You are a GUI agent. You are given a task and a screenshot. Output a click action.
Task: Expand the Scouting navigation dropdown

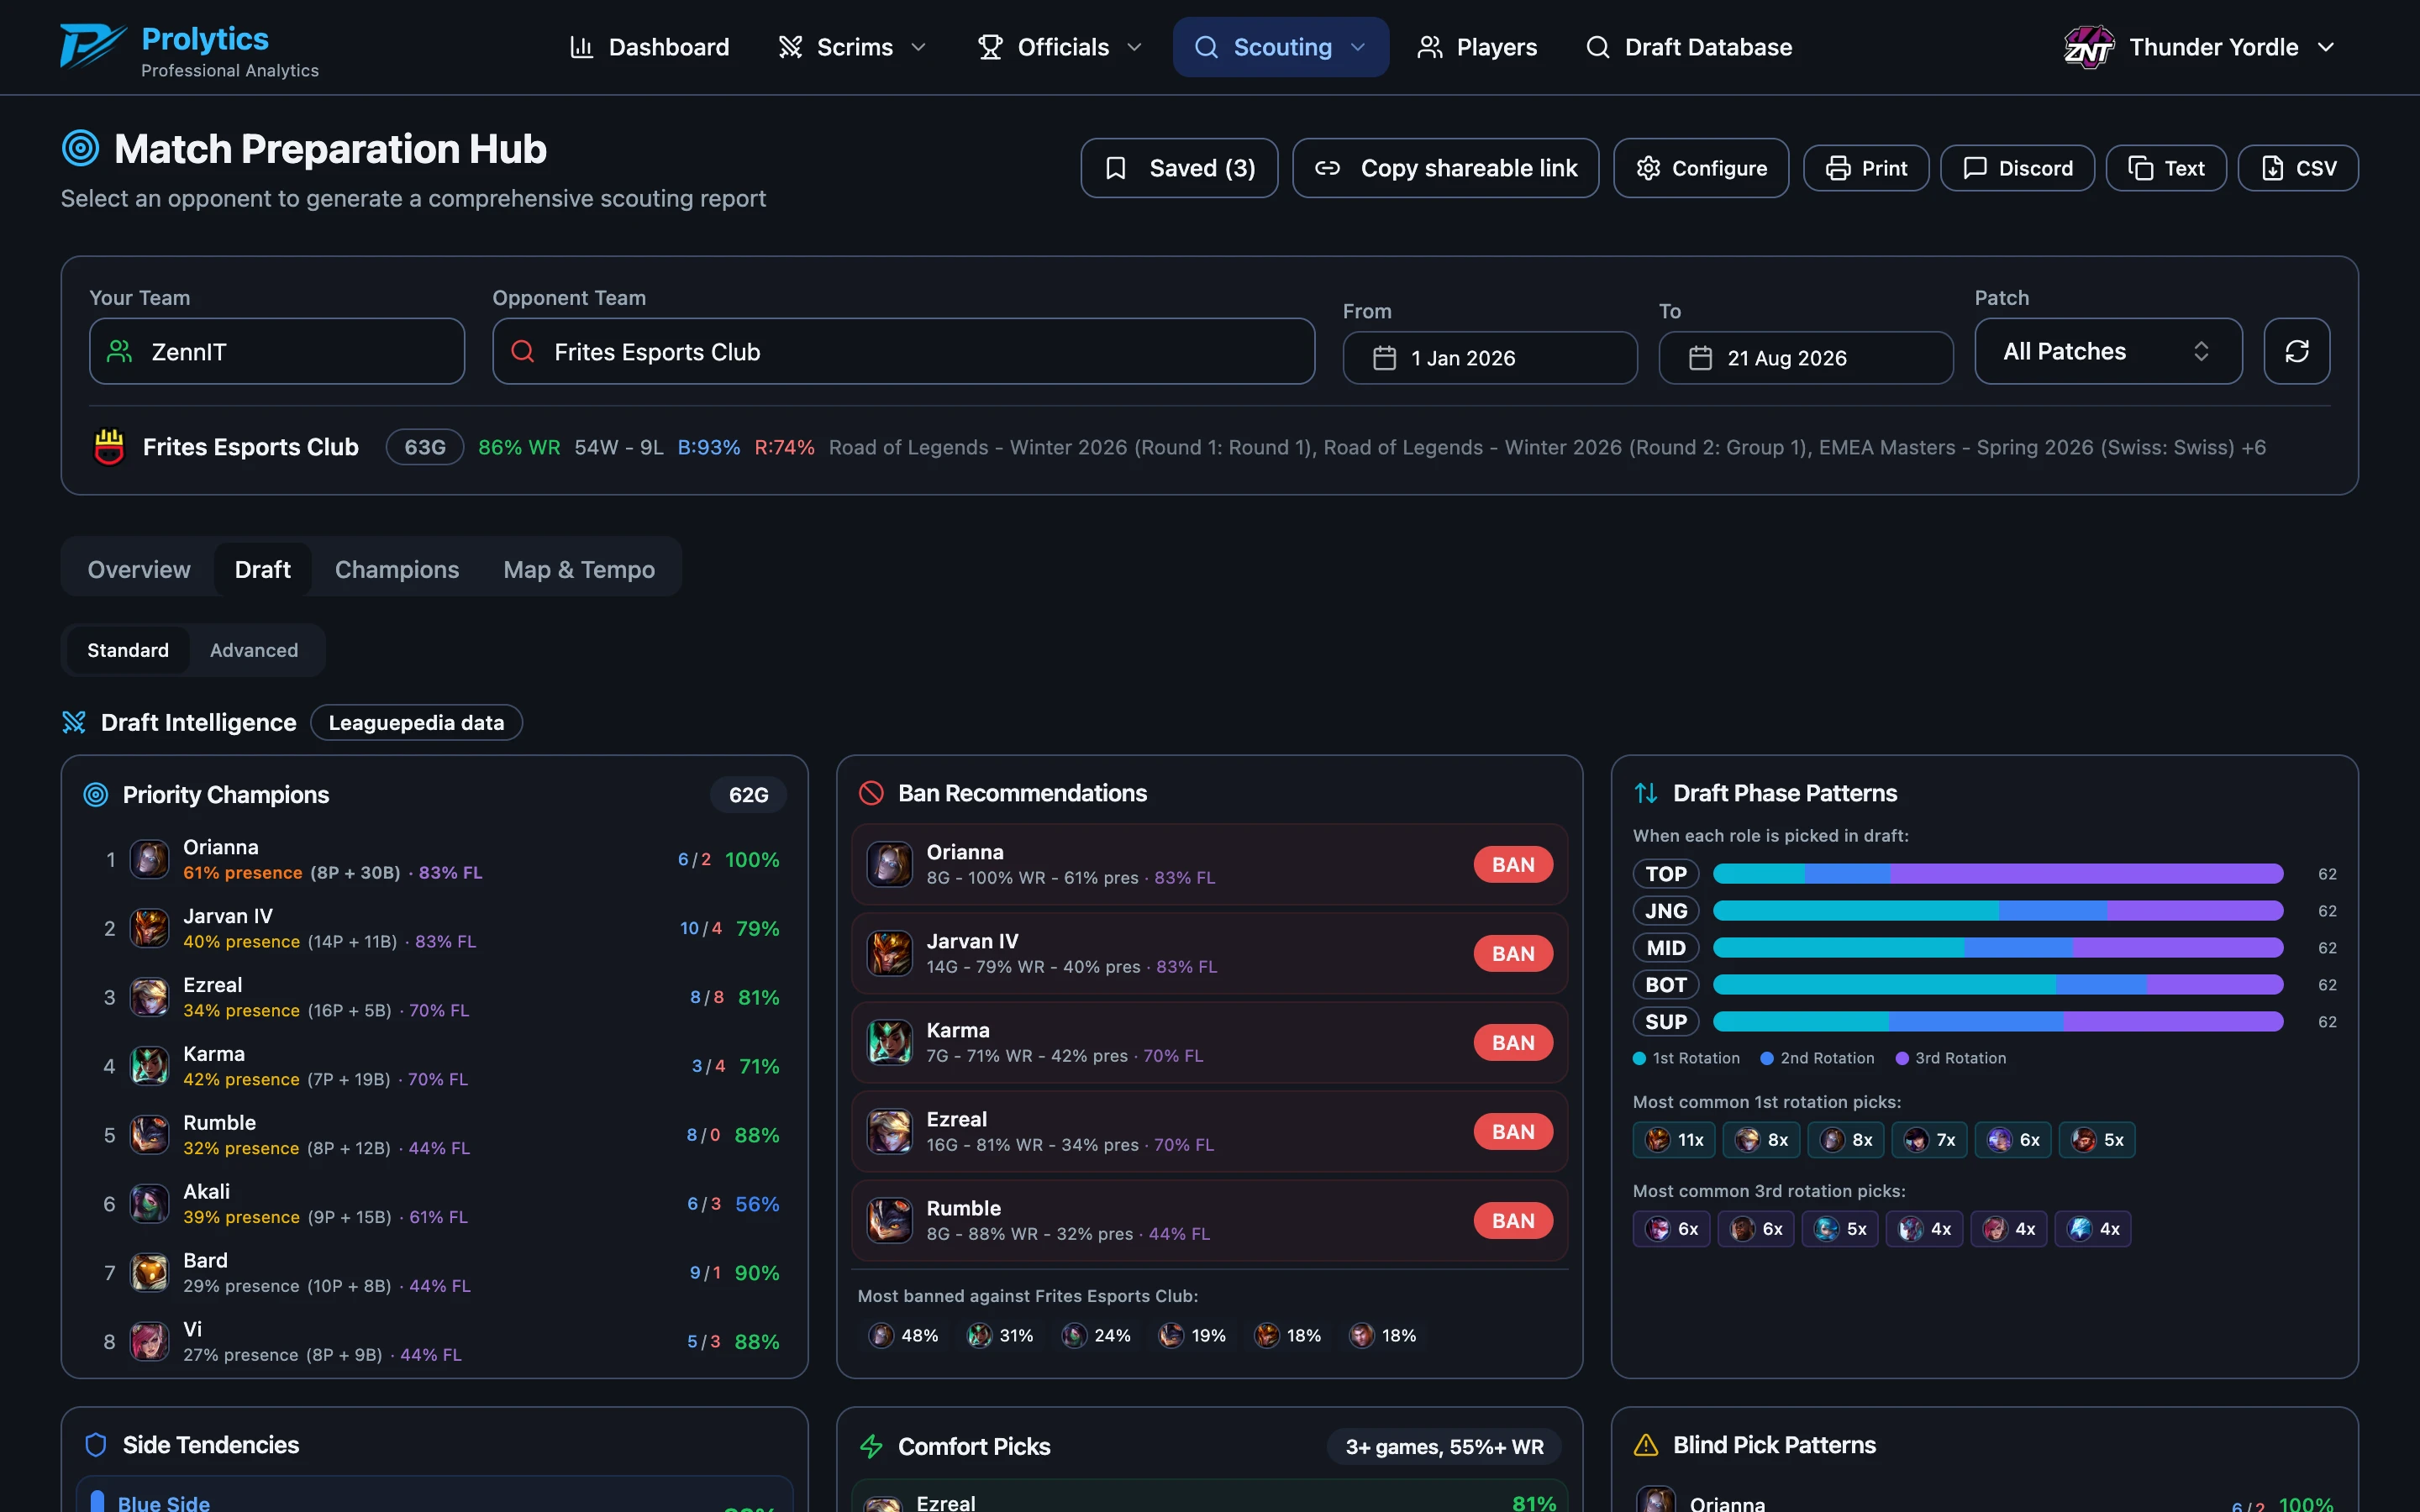pos(1280,47)
